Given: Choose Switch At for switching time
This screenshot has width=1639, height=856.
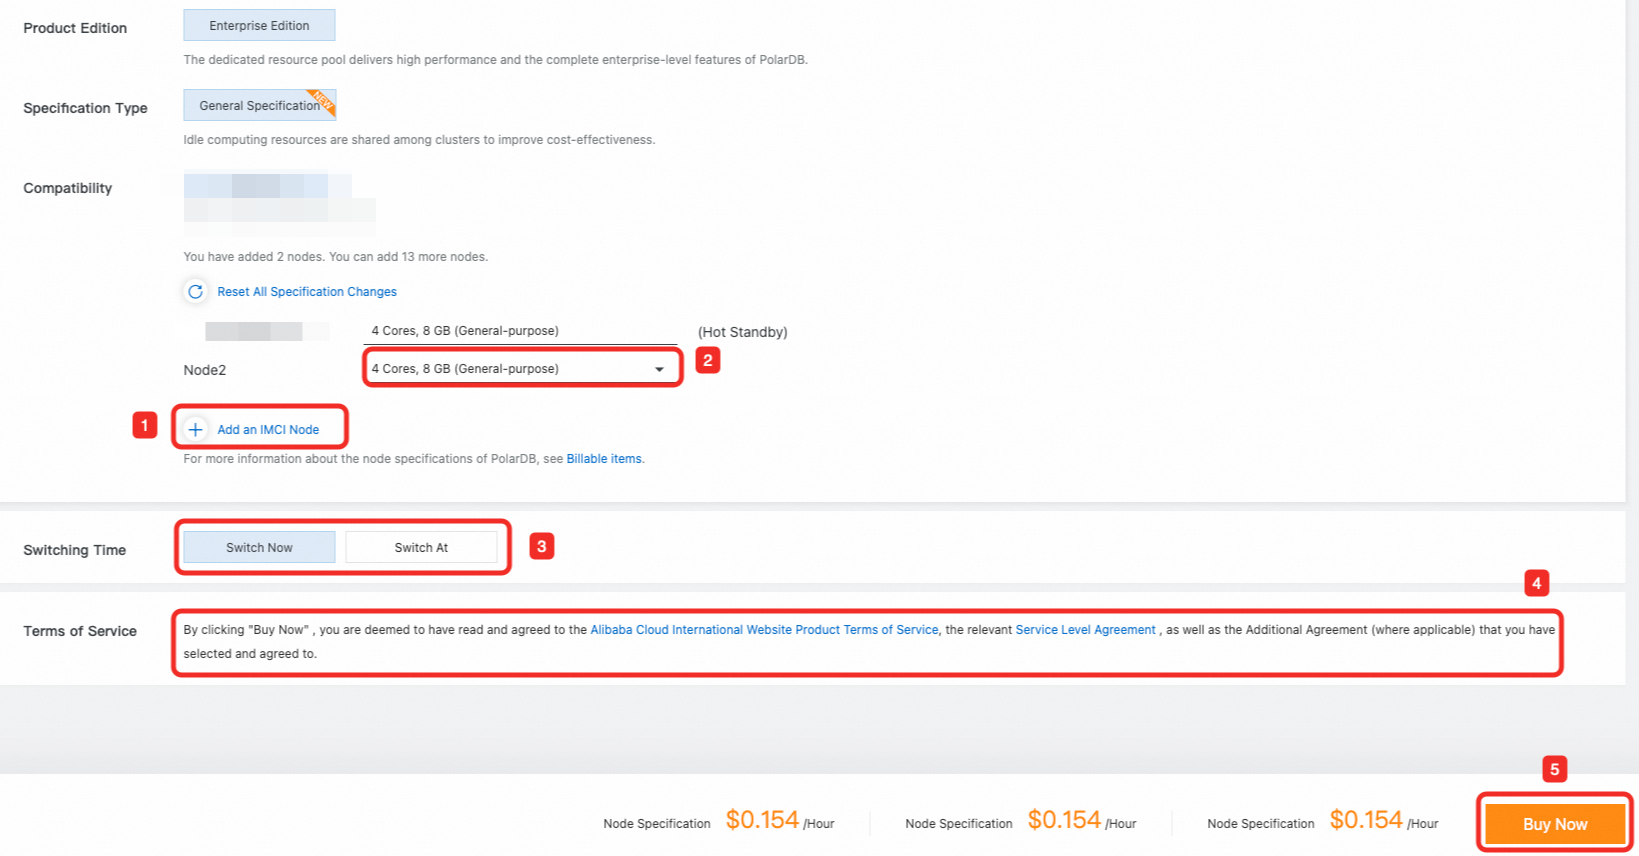Looking at the screenshot, I should pos(421,548).
